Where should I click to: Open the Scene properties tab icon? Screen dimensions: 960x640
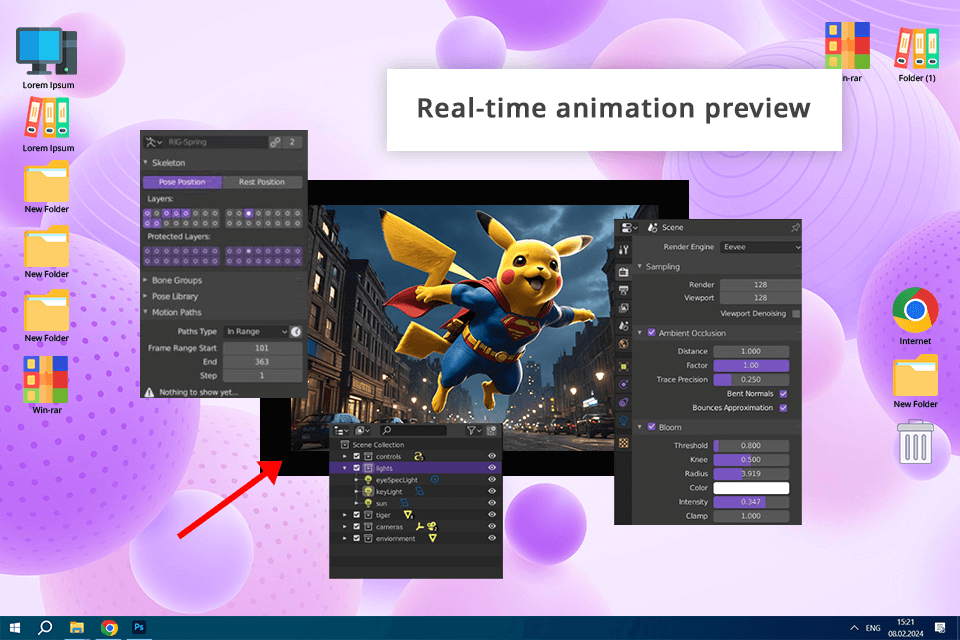click(x=623, y=326)
